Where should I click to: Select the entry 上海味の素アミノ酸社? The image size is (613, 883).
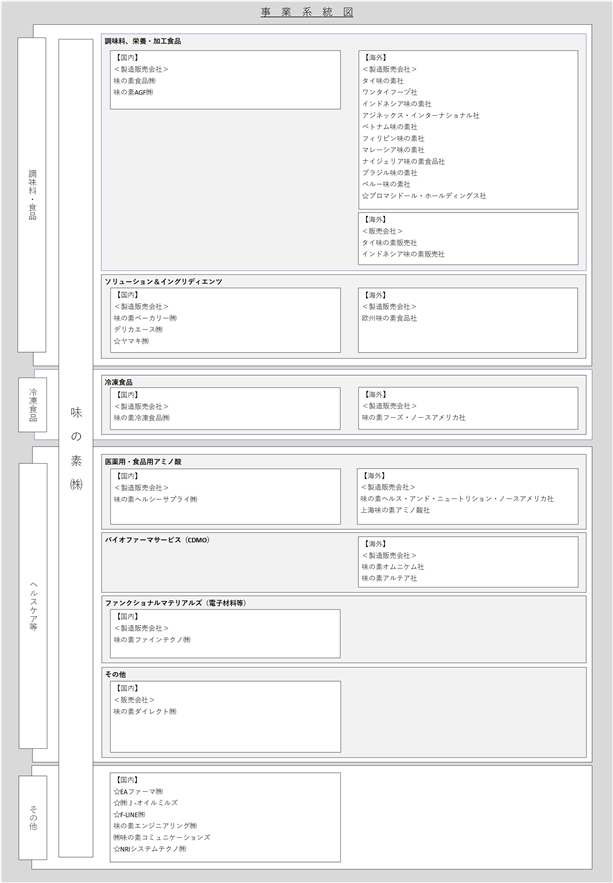tap(395, 510)
